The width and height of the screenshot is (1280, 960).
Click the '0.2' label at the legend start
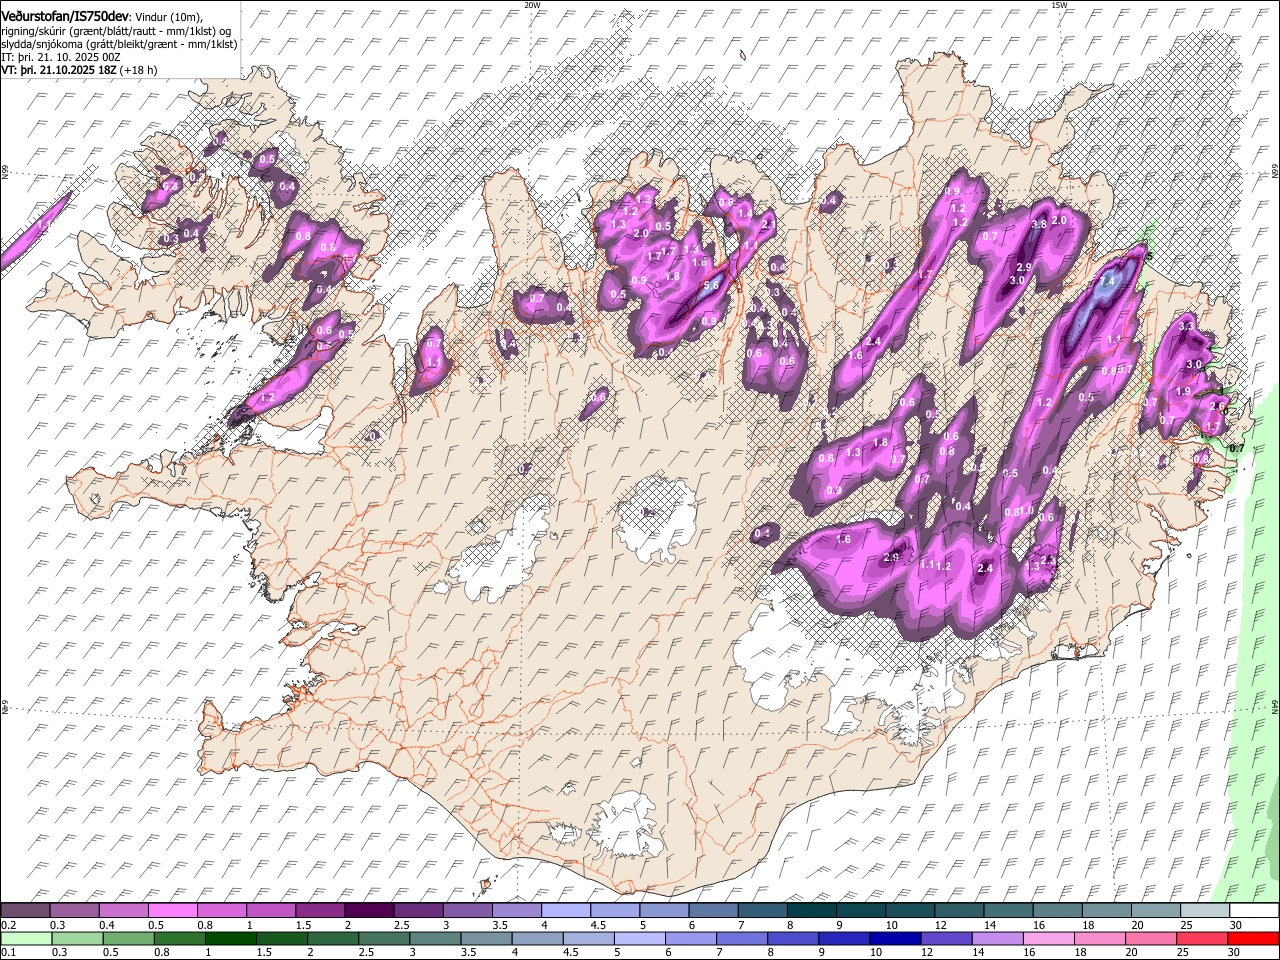8,925
